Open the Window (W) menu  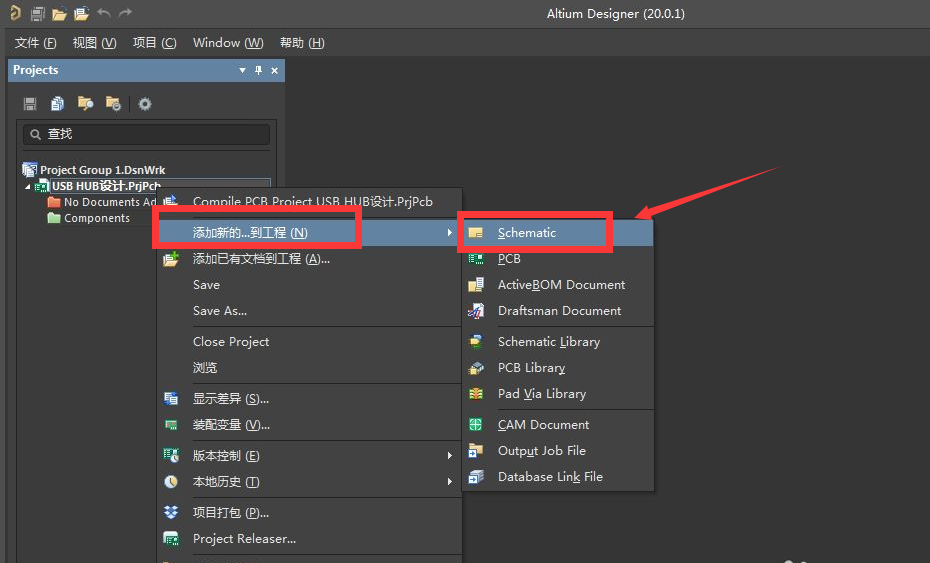(228, 43)
